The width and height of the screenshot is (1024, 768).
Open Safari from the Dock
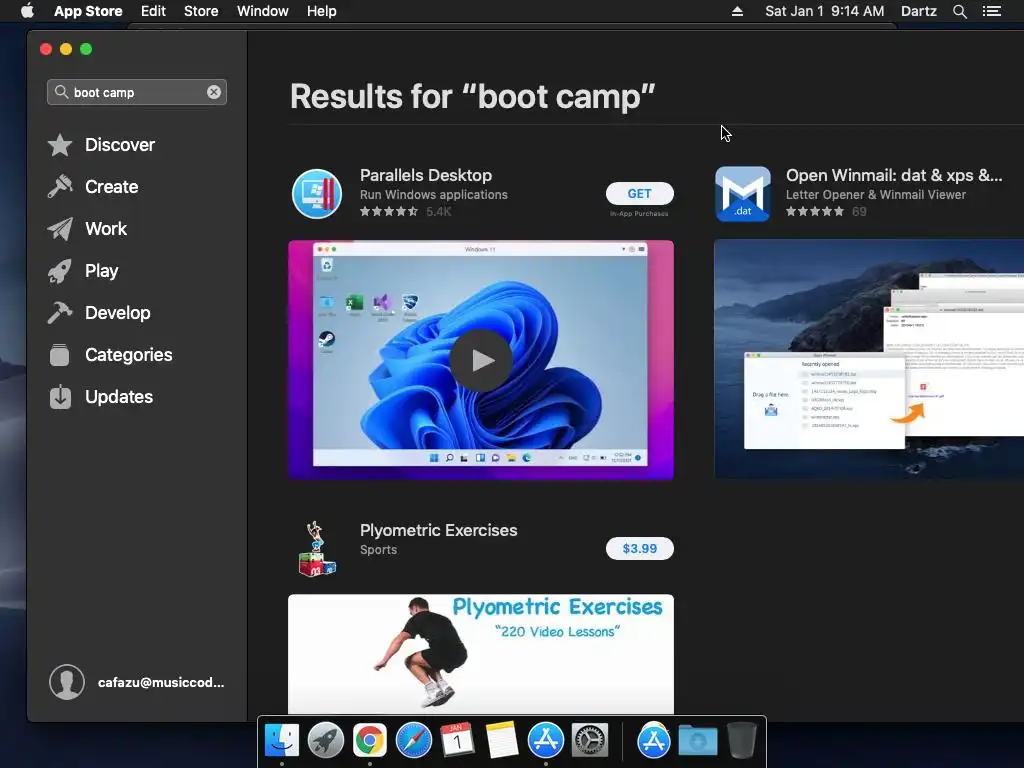coord(413,741)
